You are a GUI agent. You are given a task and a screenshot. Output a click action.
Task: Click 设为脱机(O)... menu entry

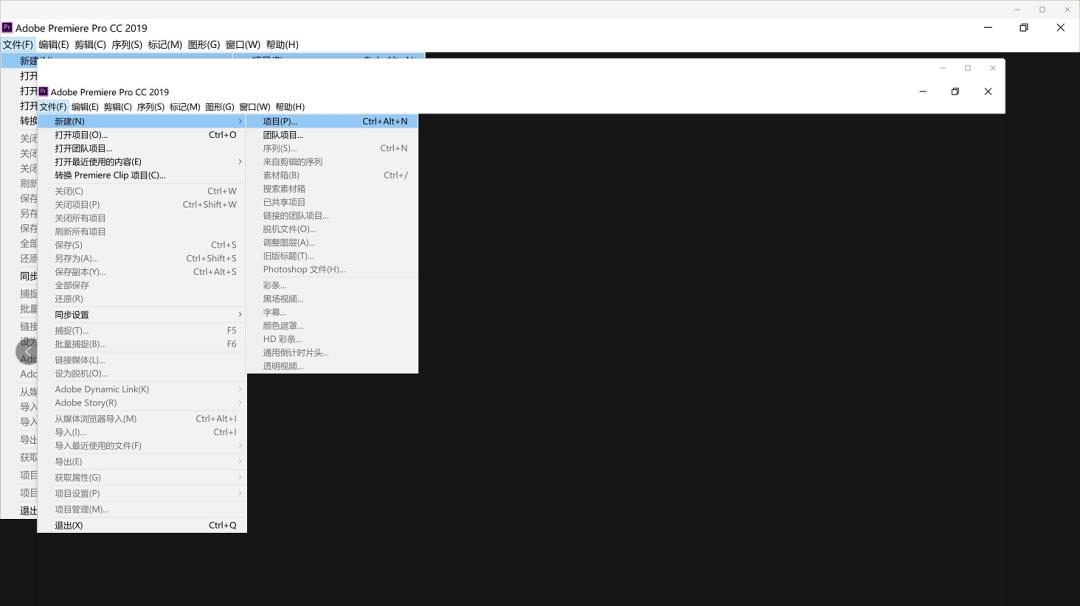[x=142, y=373]
